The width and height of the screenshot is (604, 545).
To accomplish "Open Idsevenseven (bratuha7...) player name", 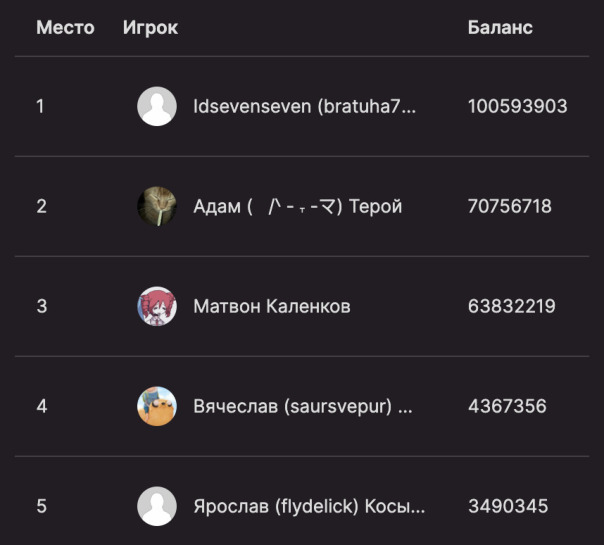I will [304, 106].
